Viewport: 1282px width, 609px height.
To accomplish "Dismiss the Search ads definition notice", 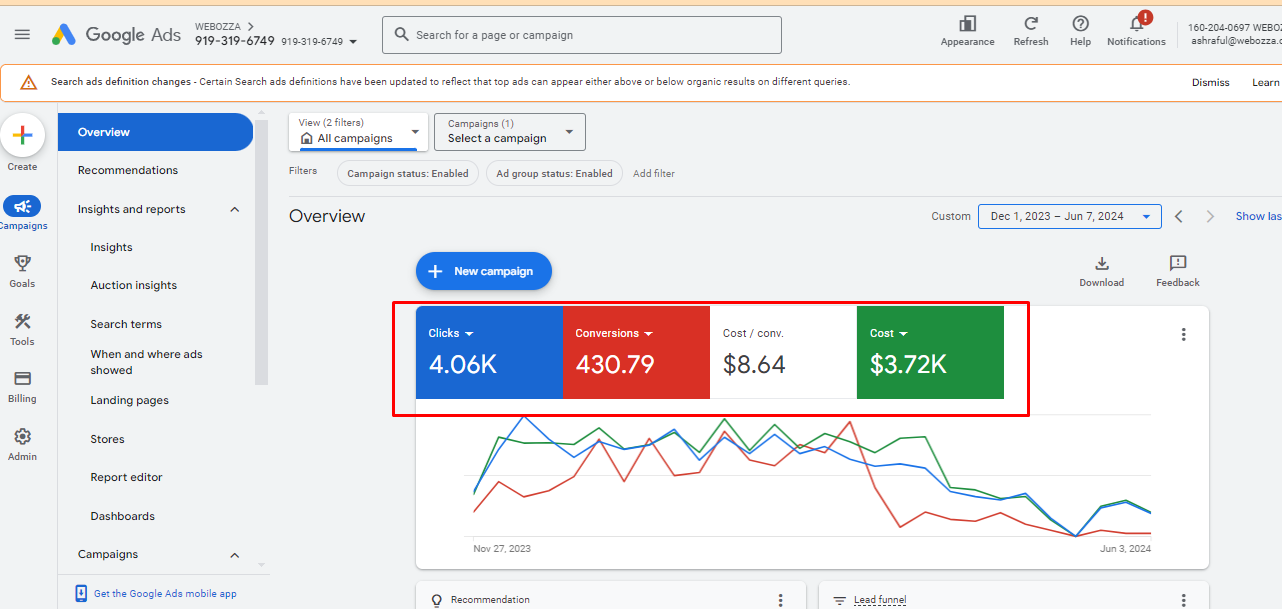I will coord(1210,82).
